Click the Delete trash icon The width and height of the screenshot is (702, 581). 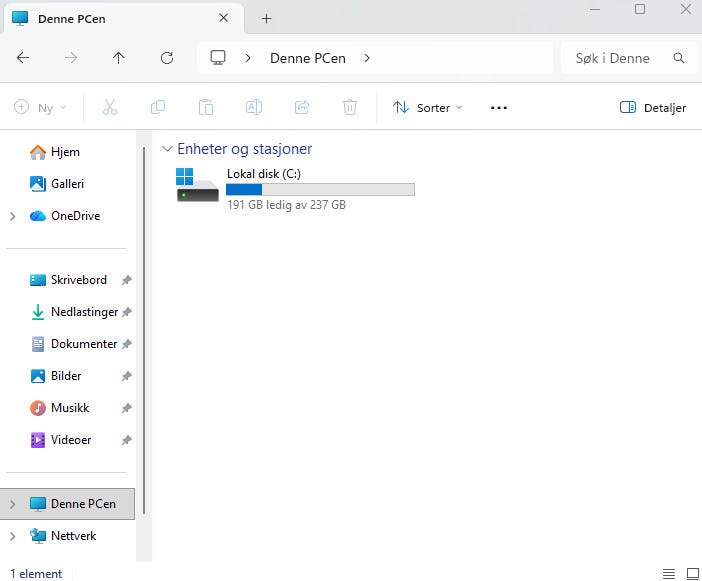pyautogui.click(x=350, y=107)
